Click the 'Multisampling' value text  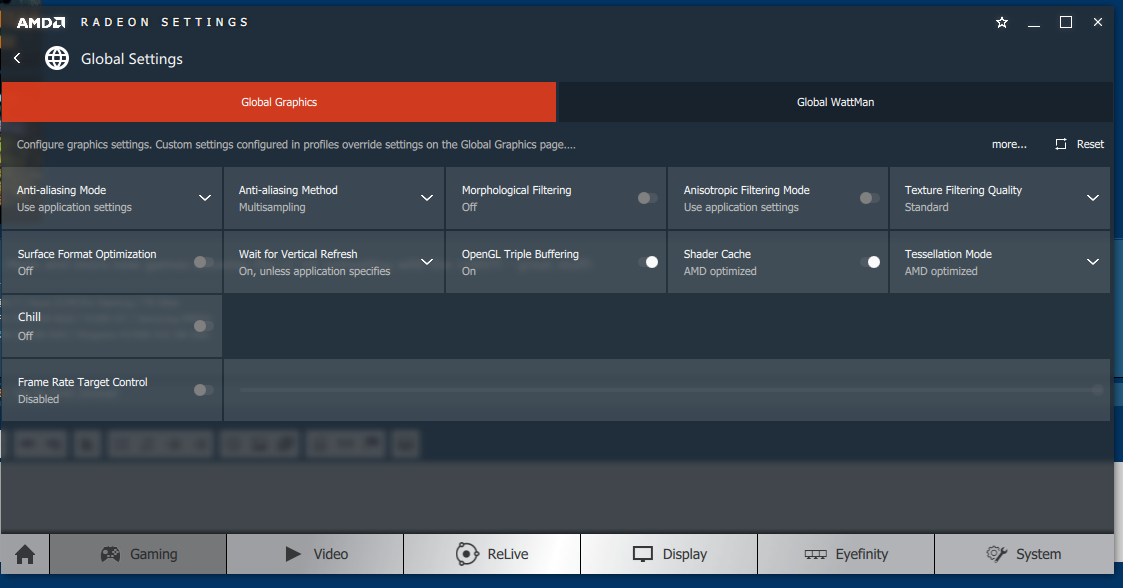[x=272, y=207]
